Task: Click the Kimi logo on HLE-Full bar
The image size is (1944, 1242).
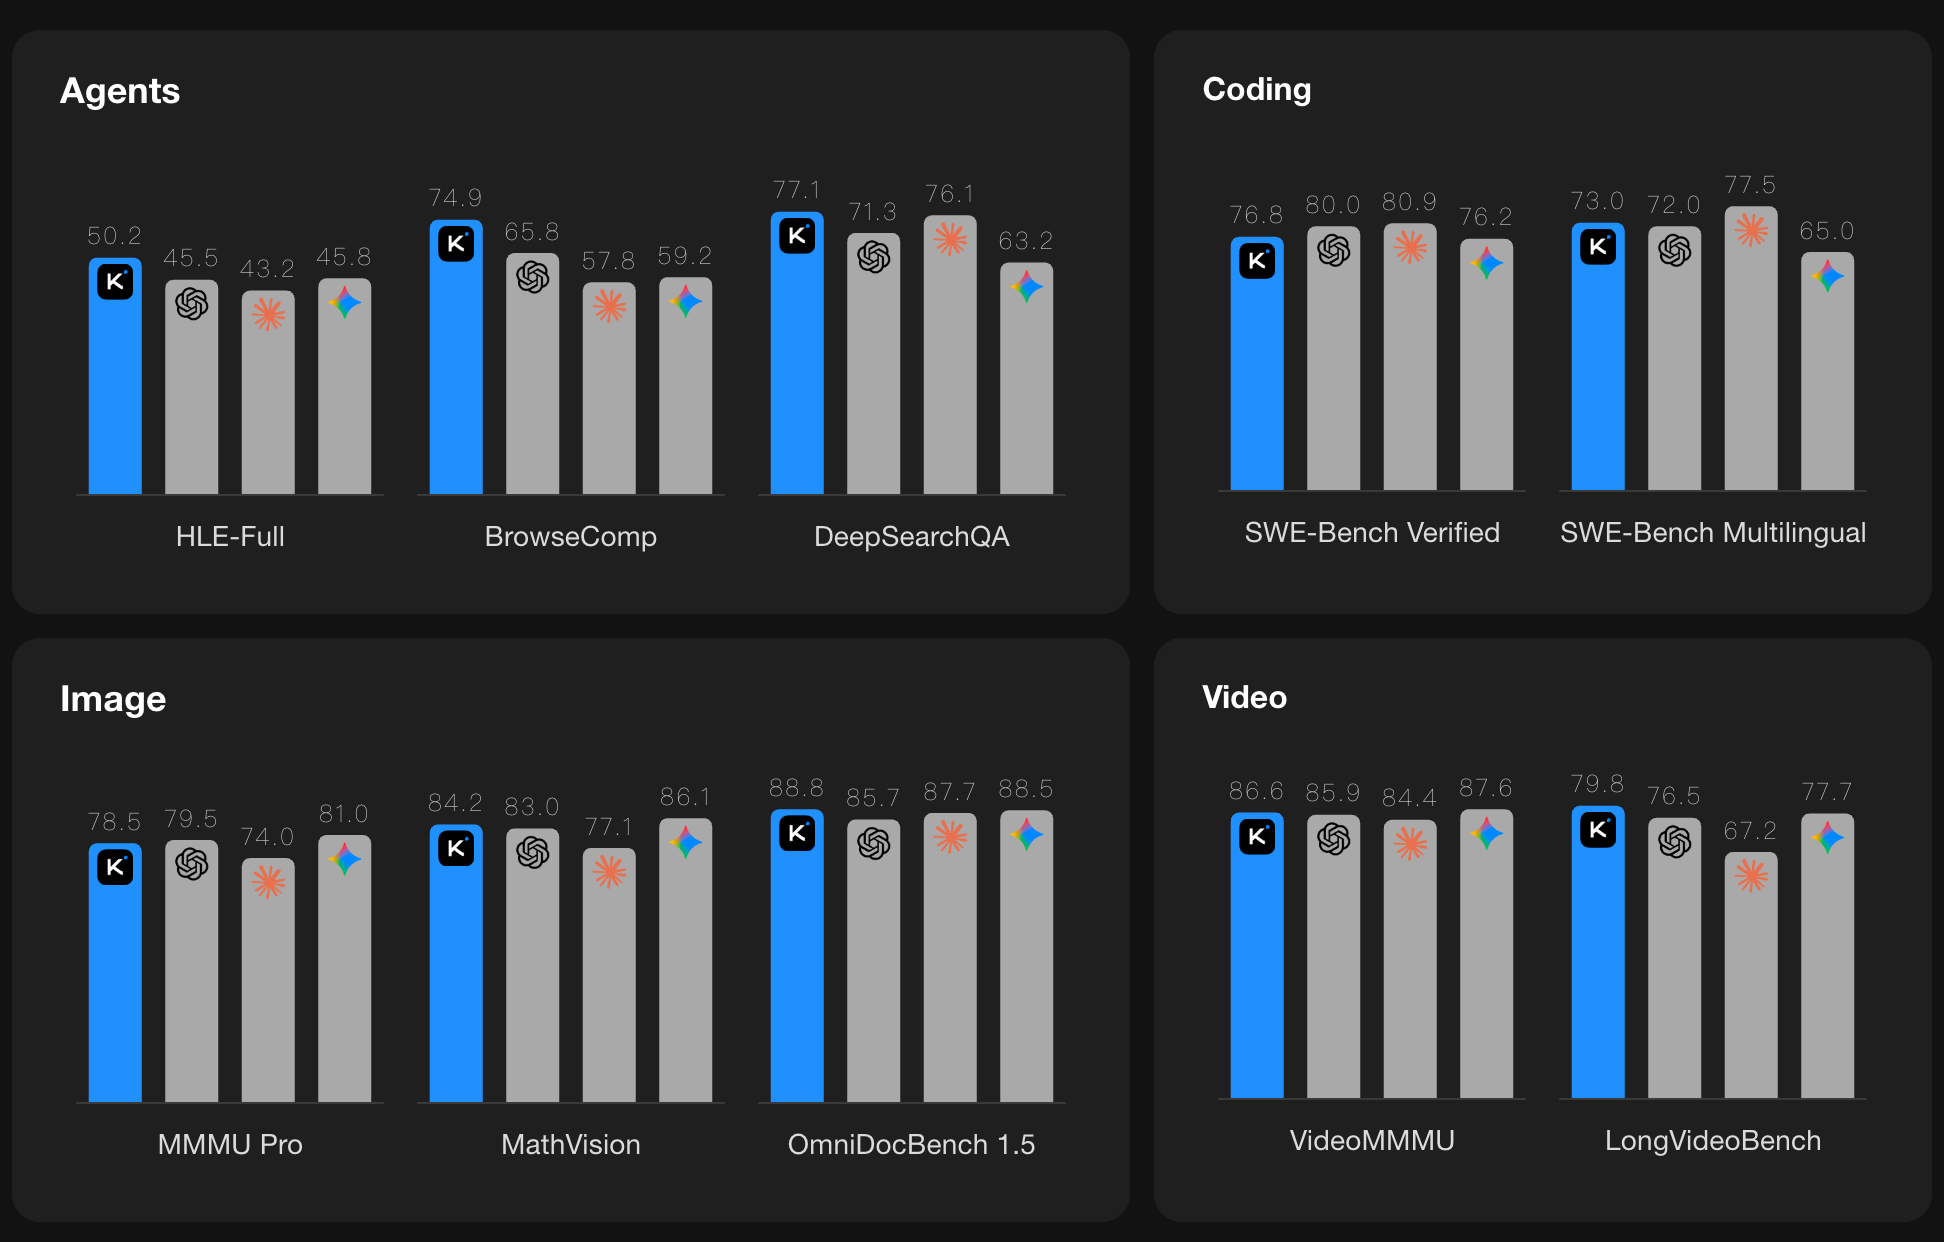Action: point(115,282)
